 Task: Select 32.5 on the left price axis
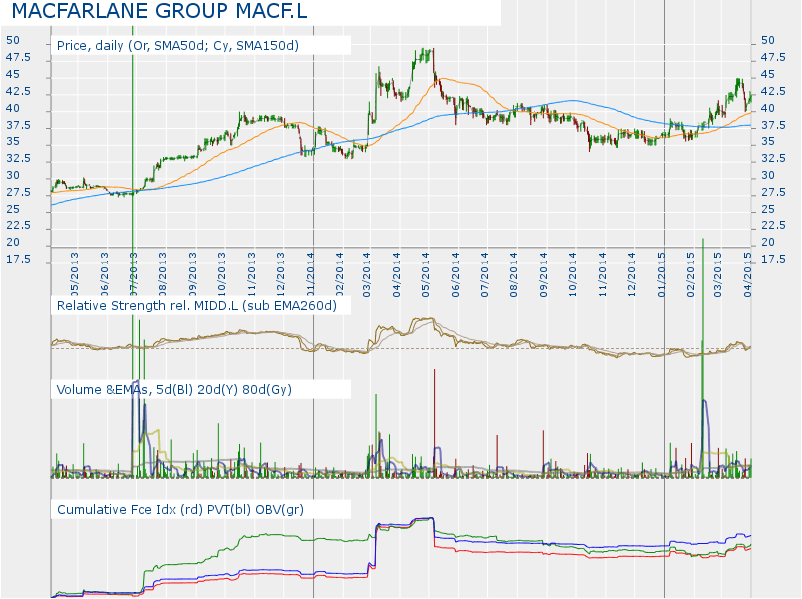[18, 159]
